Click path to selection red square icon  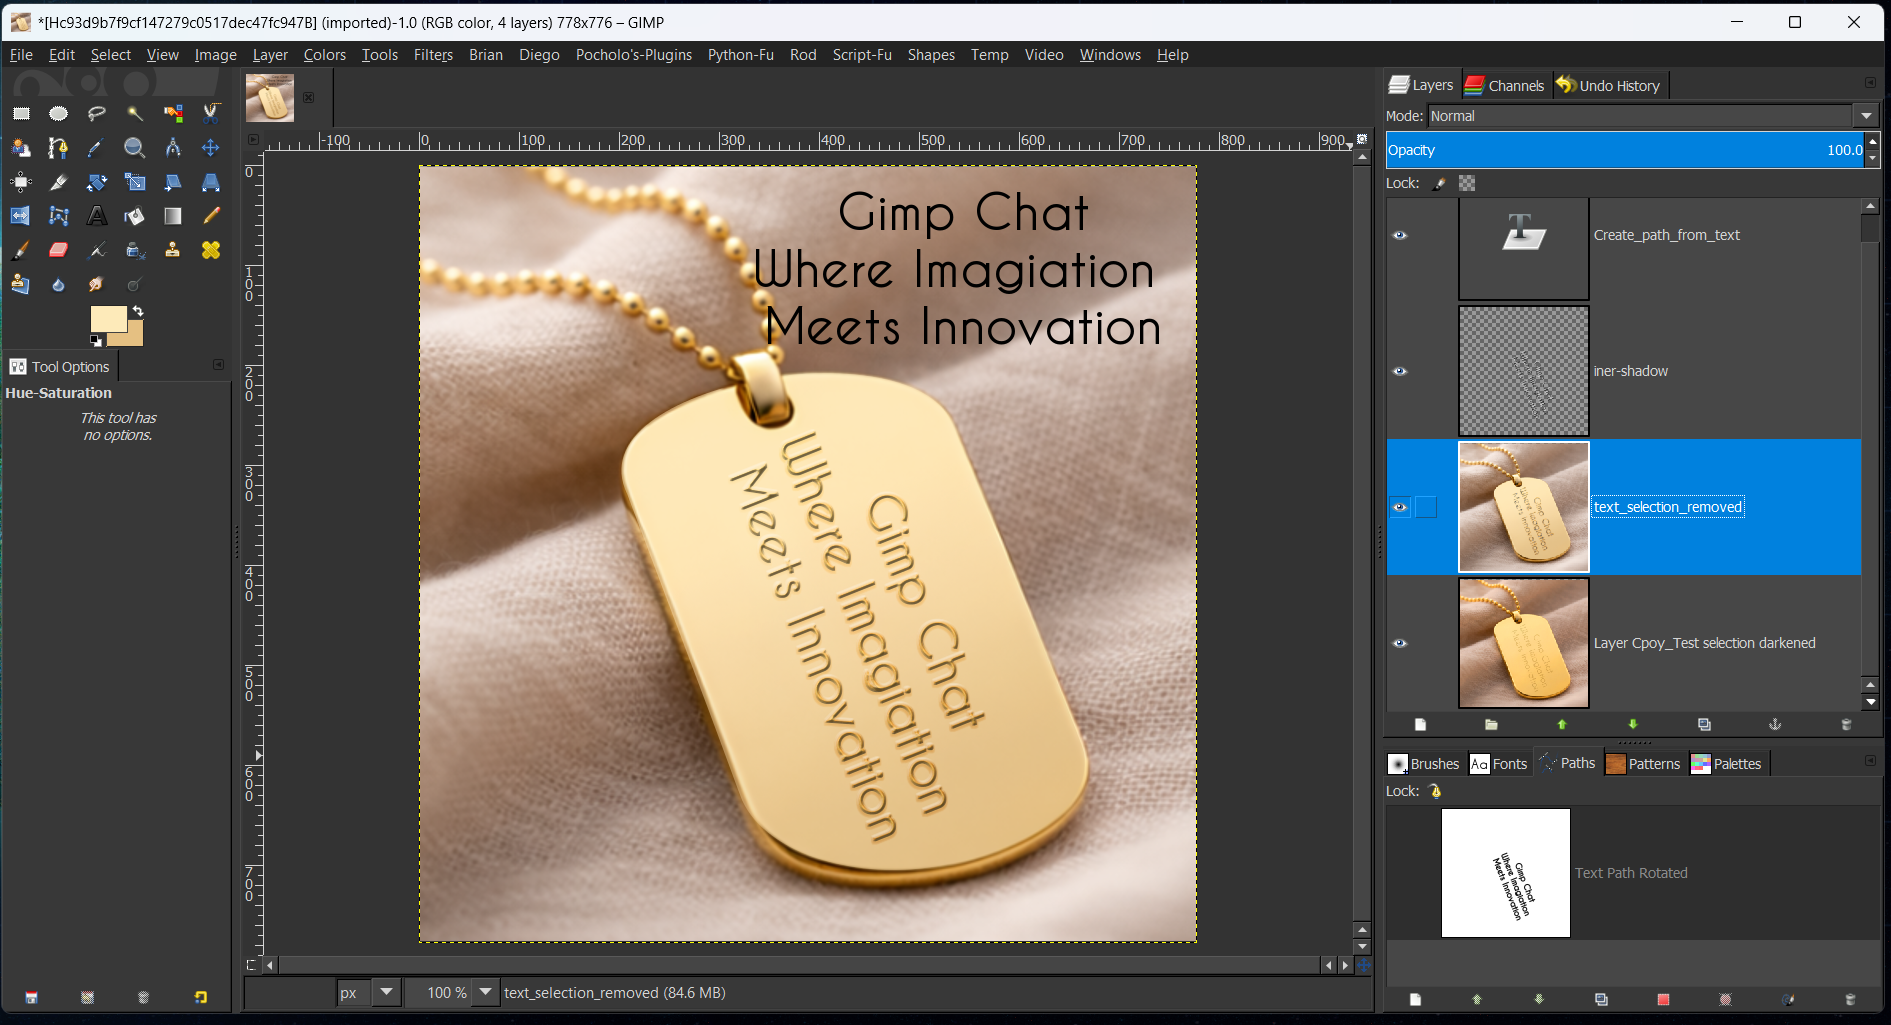click(x=1663, y=999)
